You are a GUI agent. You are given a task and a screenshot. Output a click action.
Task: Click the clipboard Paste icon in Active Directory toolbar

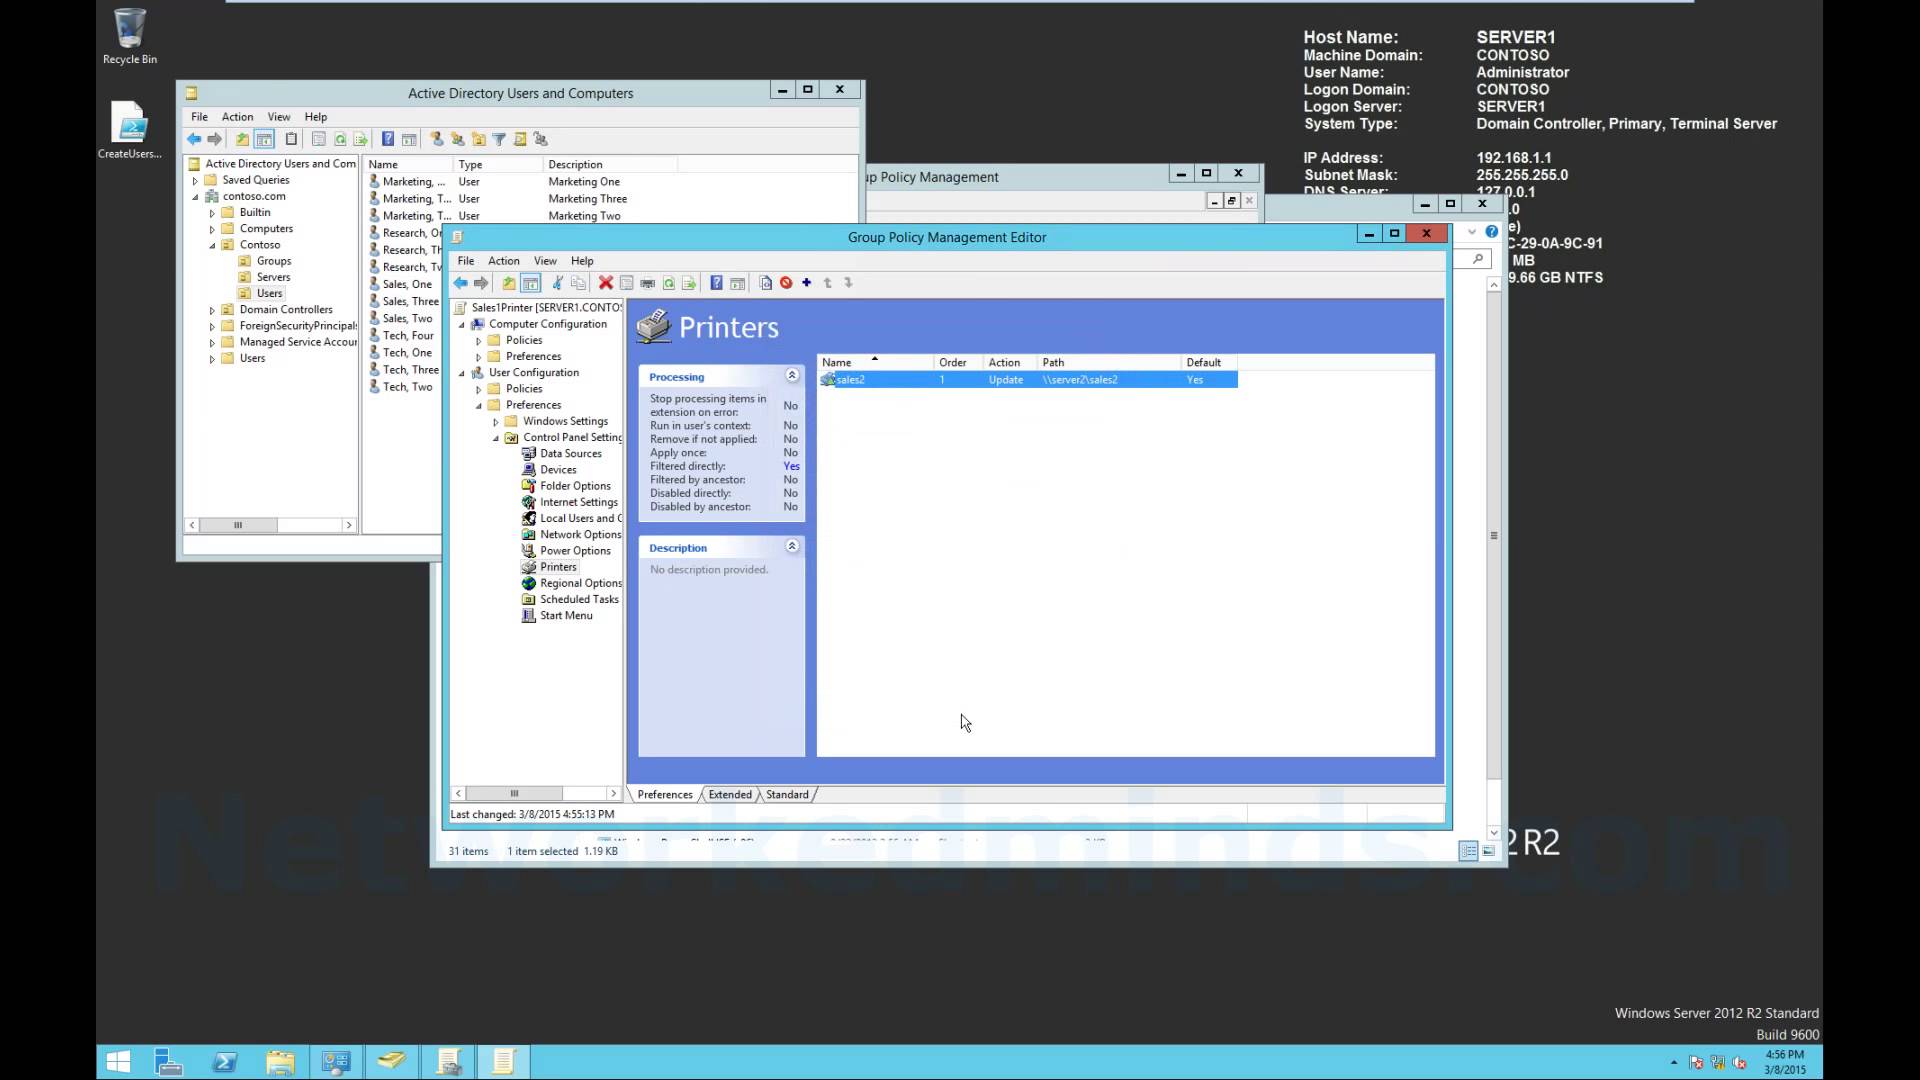(x=291, y=139)
